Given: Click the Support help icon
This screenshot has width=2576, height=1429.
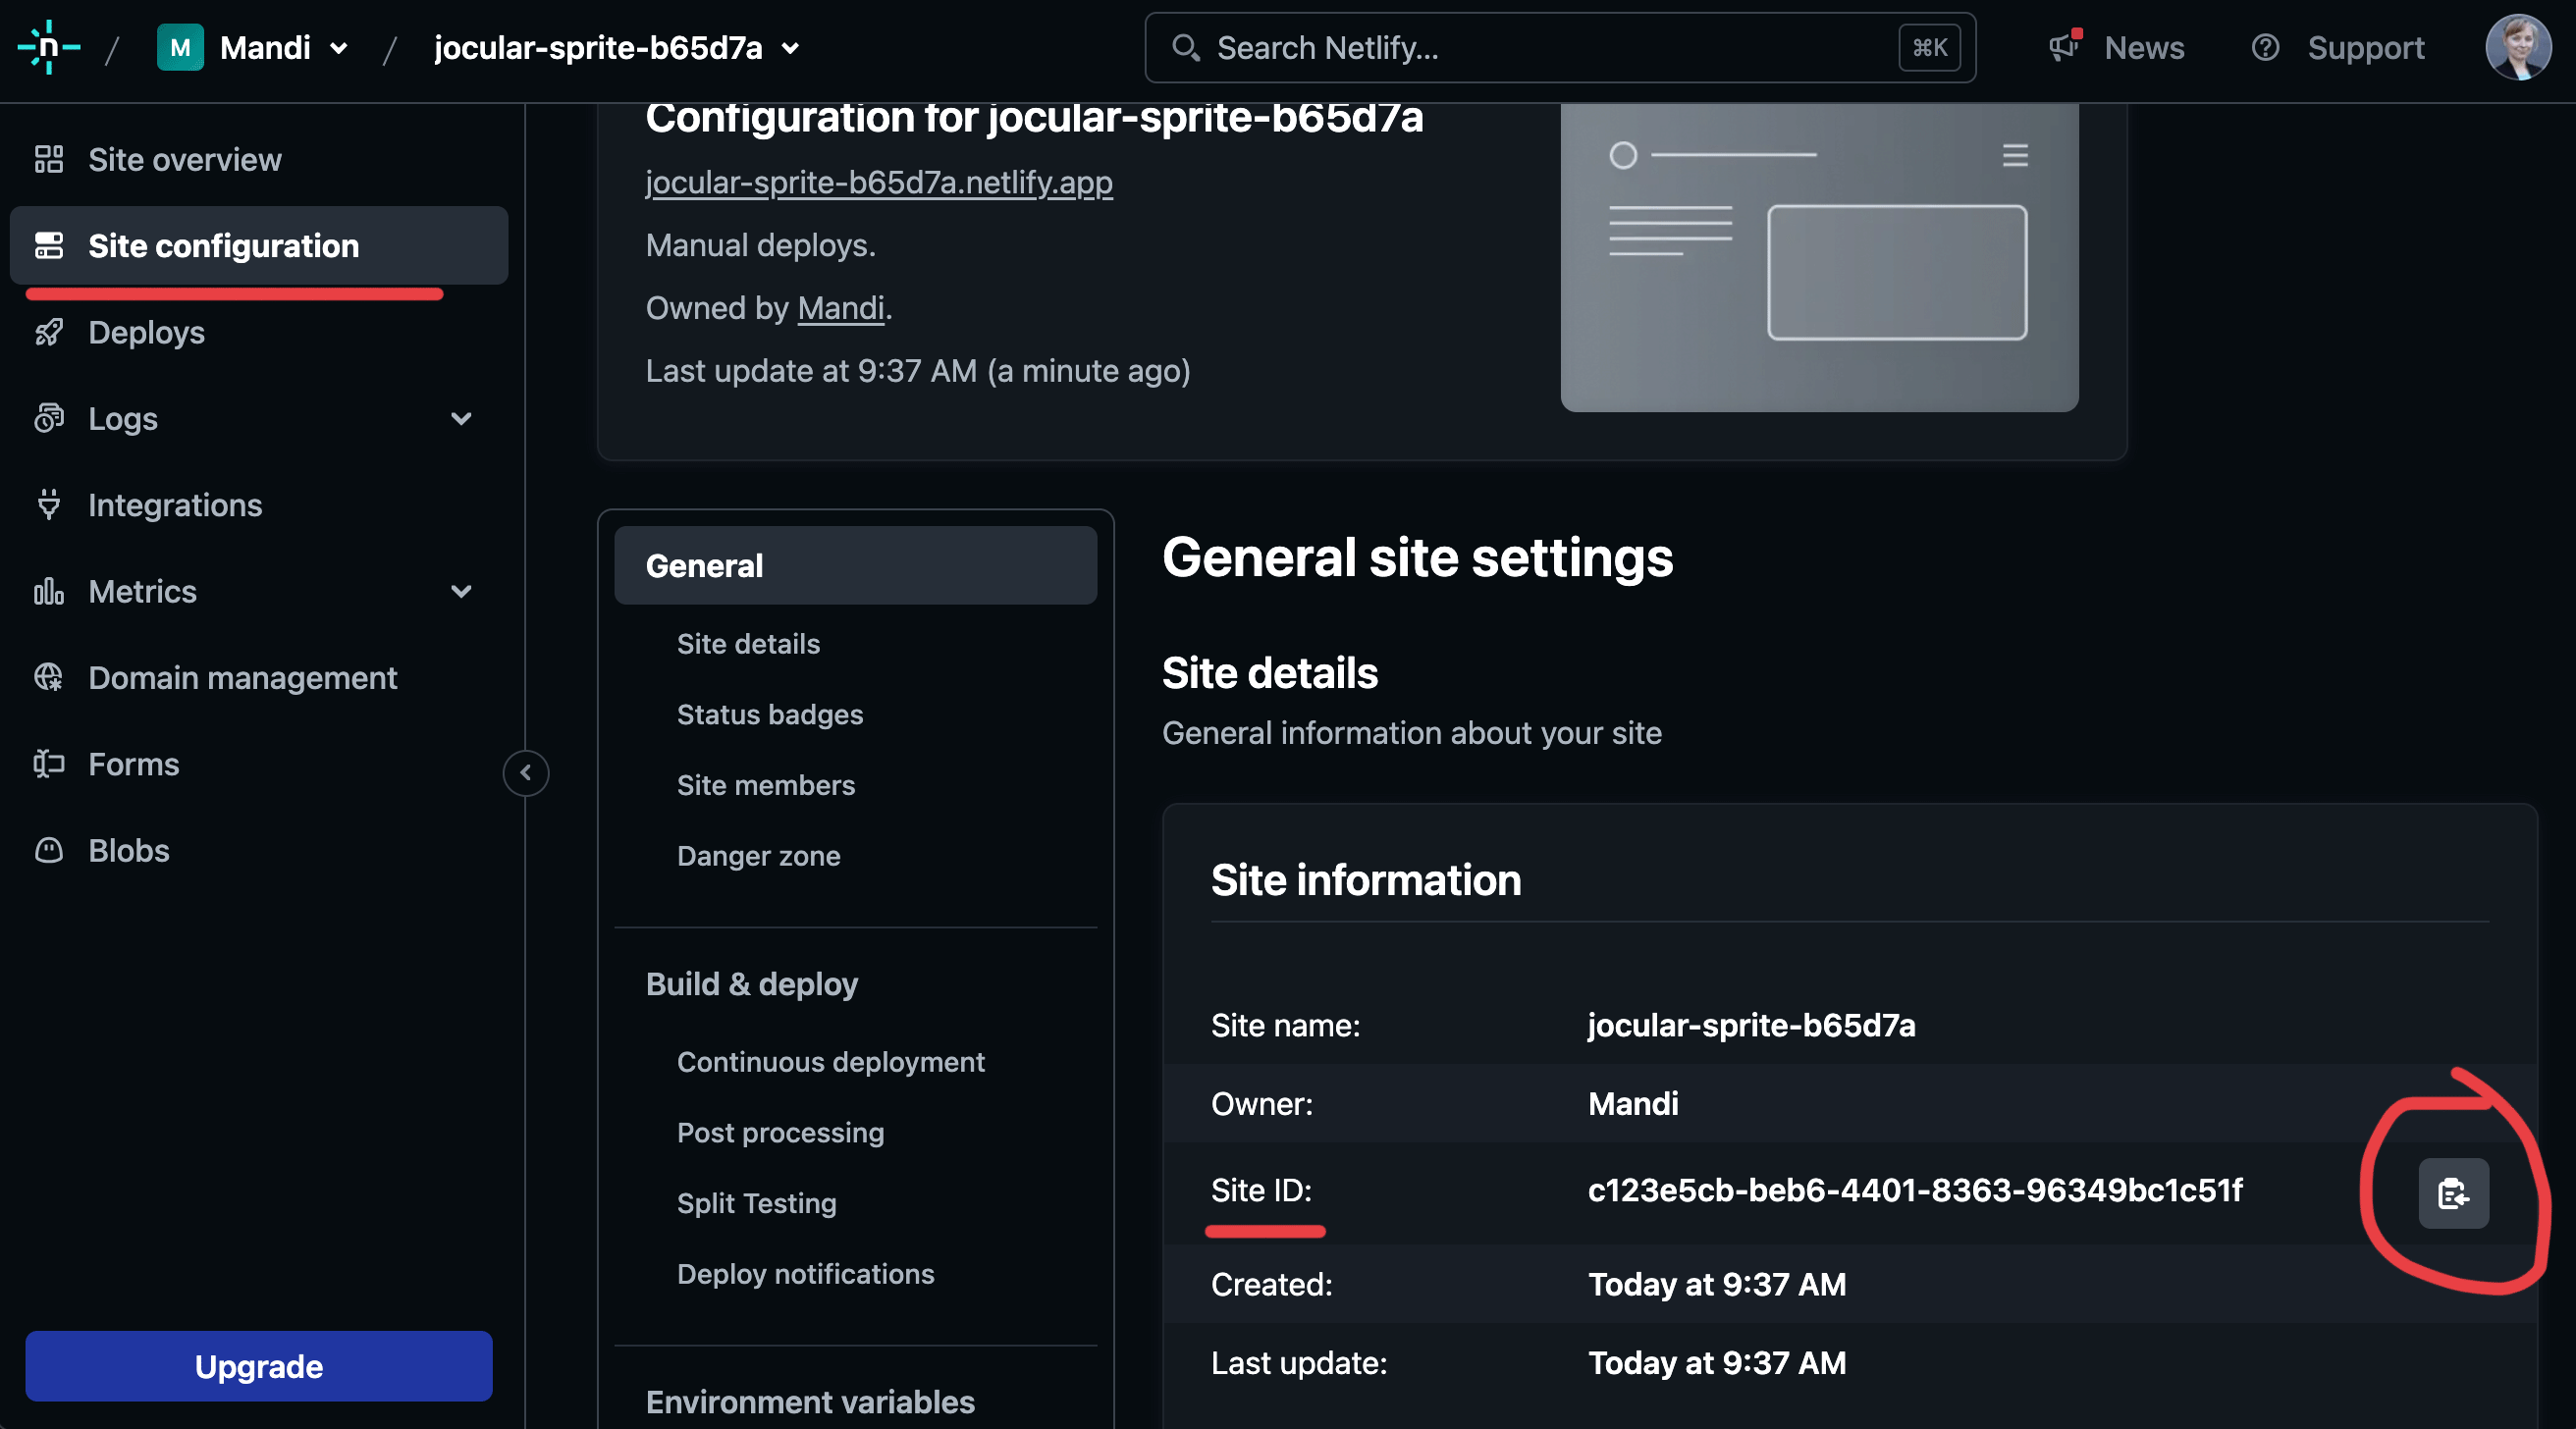Looking at the screenshot, I should pyautogui.click(x=2264, y=47).
